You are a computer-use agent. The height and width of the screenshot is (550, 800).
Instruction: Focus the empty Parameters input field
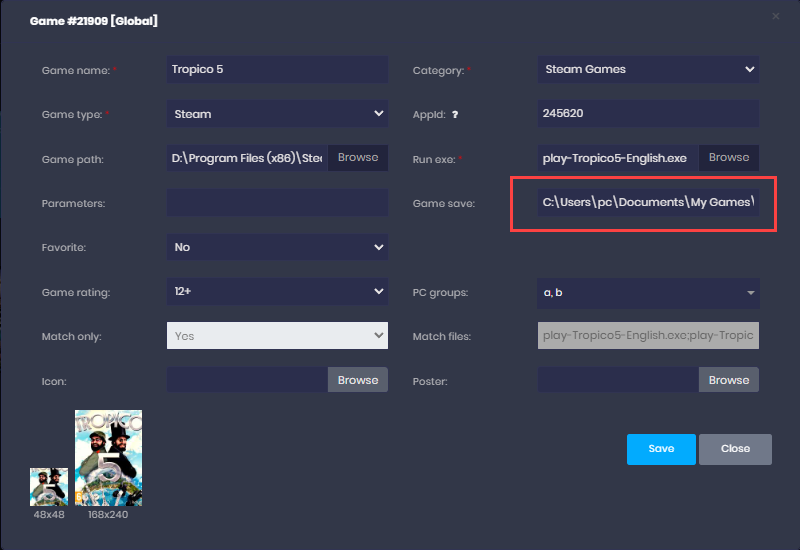pos(277,203)
